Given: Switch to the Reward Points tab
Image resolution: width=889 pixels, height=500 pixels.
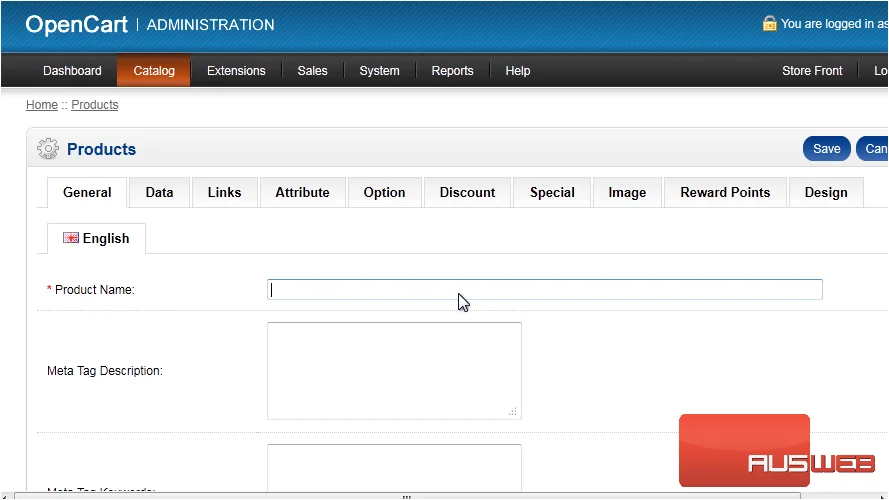Looking at the screenshot, I should click(x=725, y=192).
